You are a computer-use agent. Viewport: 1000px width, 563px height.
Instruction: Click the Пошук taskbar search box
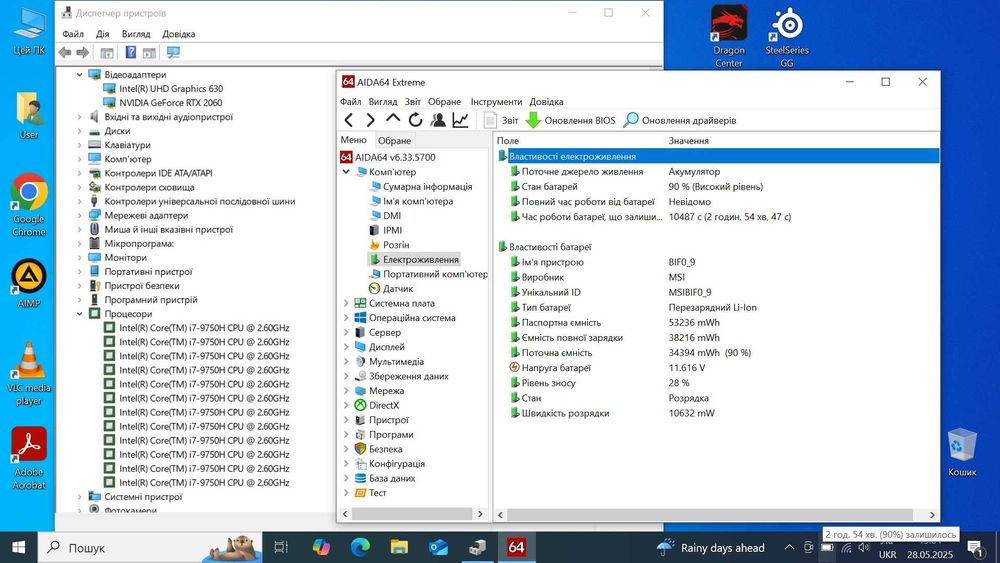coord(151,547)
